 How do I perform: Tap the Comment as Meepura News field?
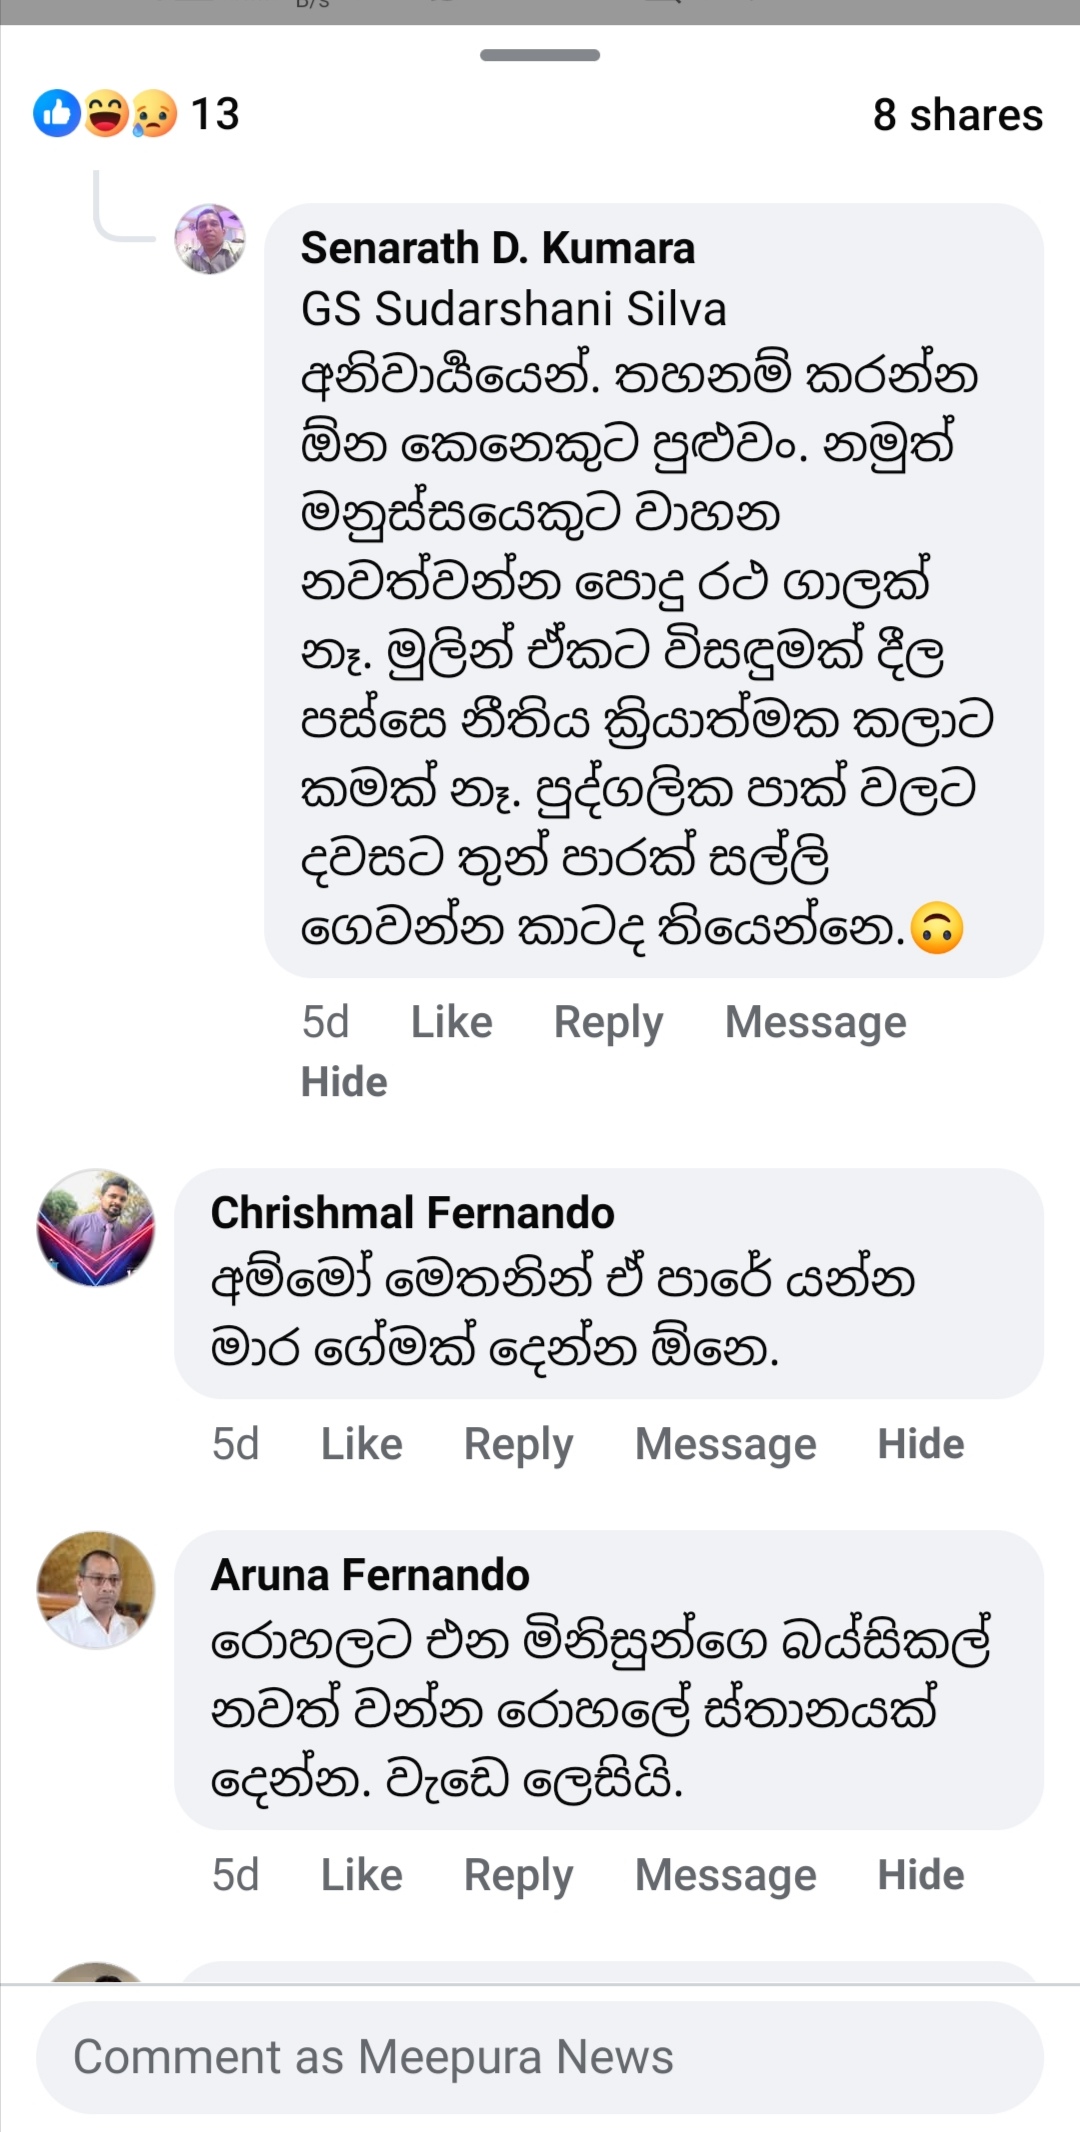pyautogui.click(x=540, y=2057)
